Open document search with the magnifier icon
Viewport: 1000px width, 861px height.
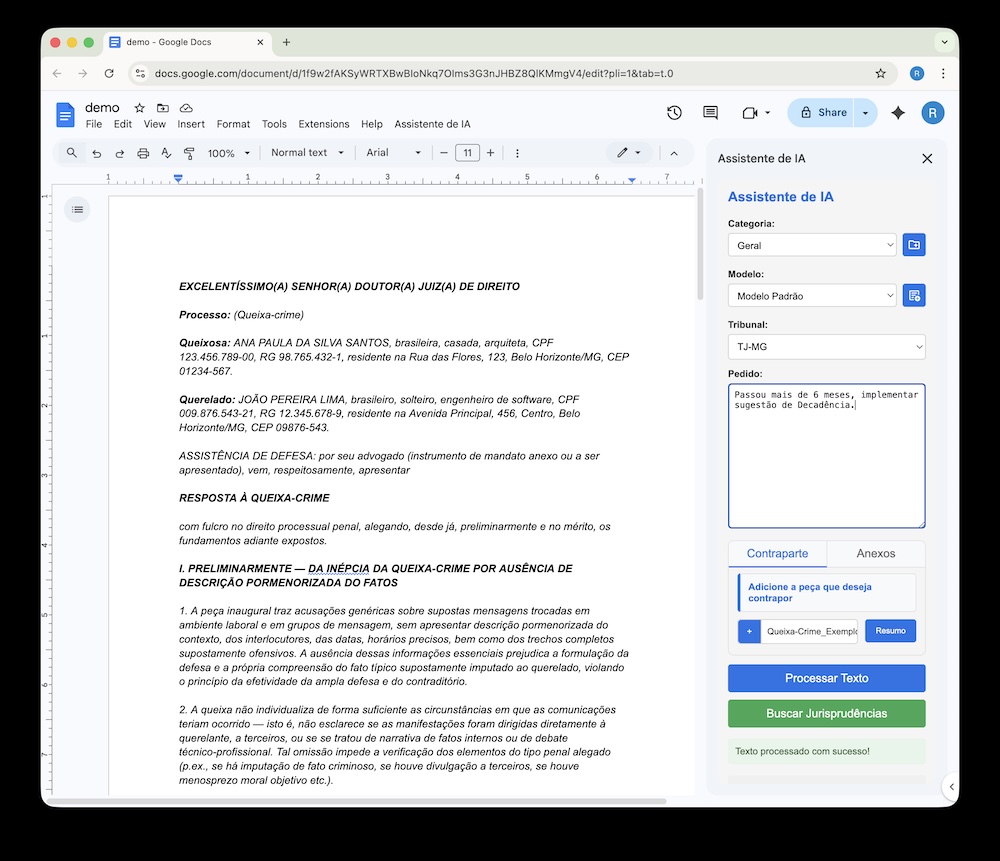tap(70, 152)
